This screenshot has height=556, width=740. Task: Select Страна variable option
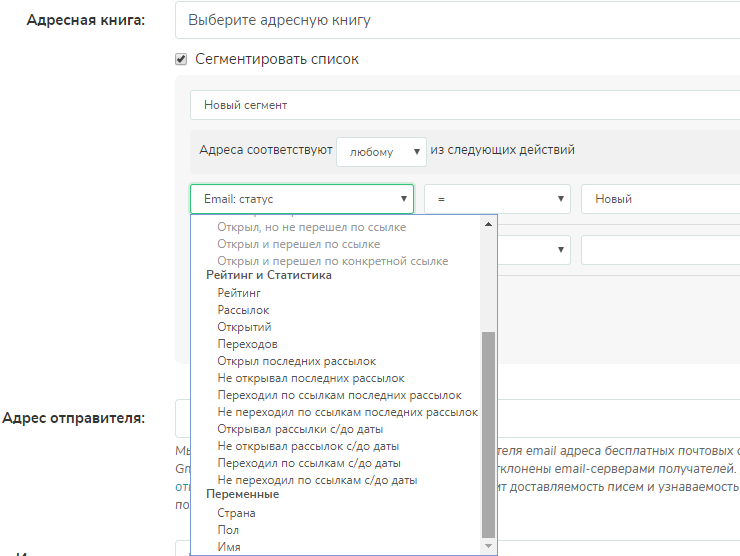(x=236, y=513)
